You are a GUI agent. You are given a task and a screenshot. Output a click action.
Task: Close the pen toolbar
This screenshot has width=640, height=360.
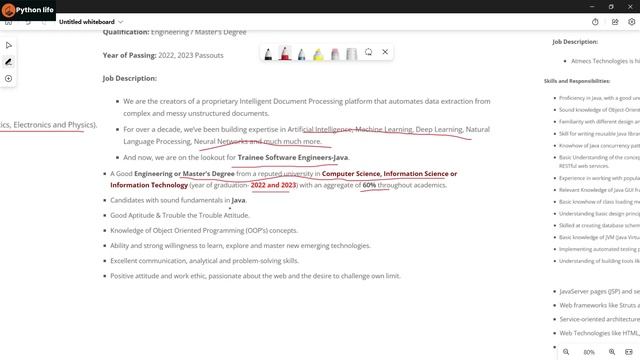point(385,52)
